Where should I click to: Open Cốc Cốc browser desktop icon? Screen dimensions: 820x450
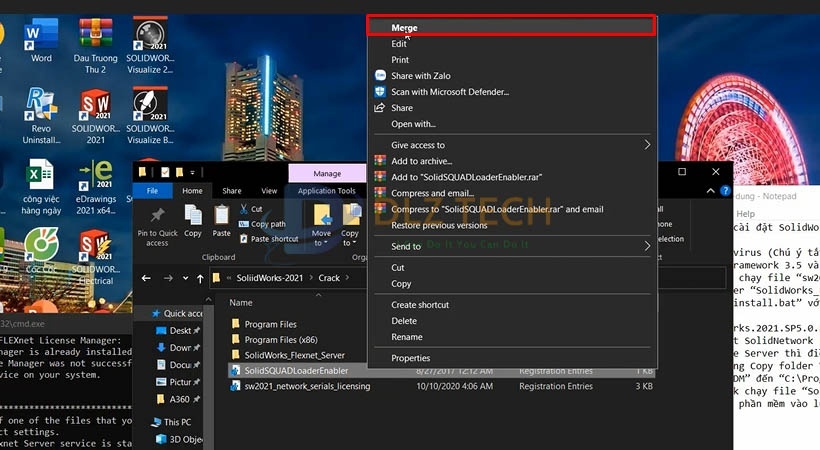(41, 251)
